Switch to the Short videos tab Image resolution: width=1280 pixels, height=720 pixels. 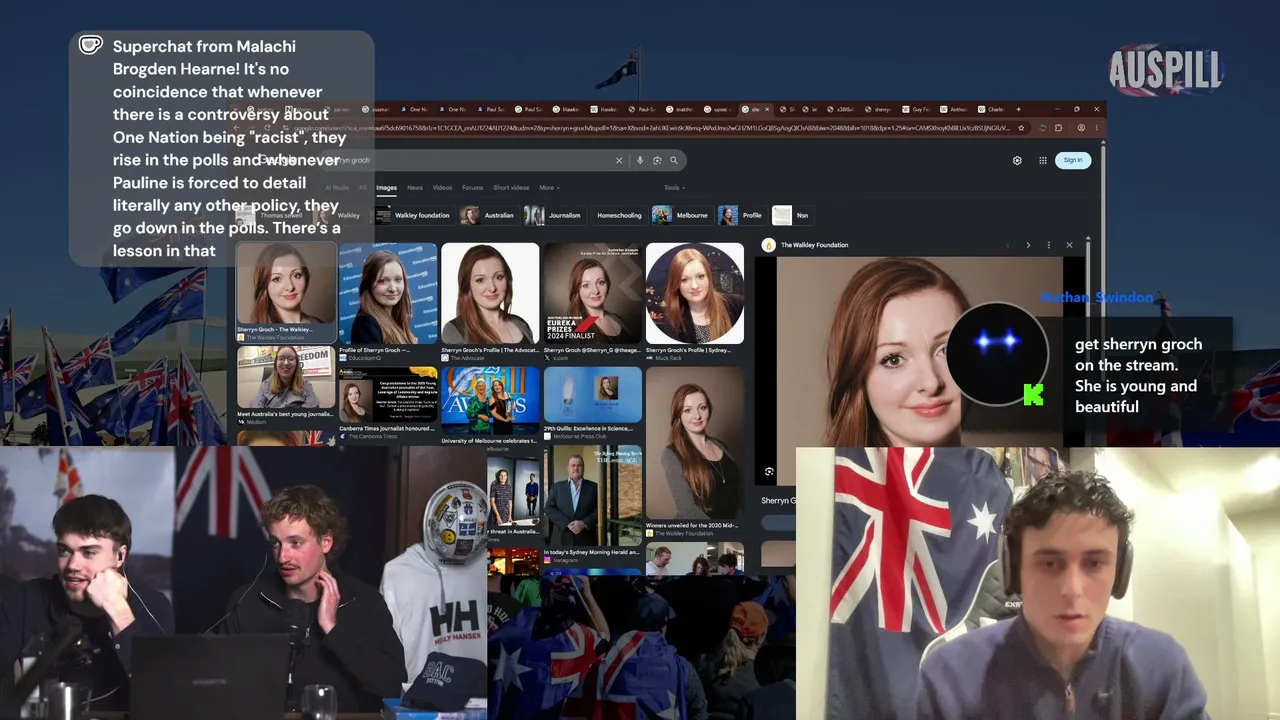[511, 188]
